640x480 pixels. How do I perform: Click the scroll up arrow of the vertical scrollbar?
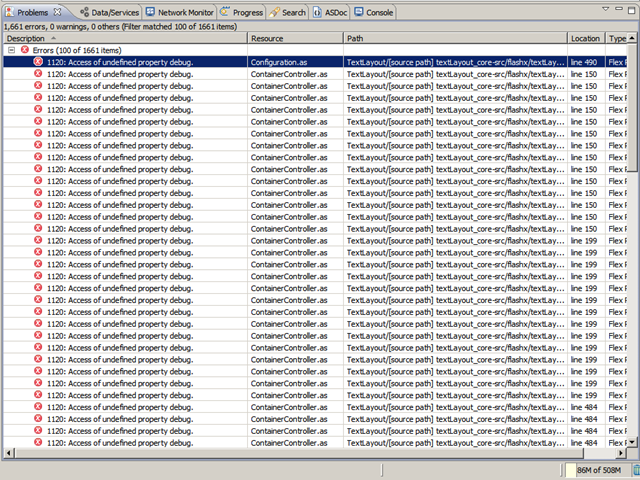(x=632, y=38)
